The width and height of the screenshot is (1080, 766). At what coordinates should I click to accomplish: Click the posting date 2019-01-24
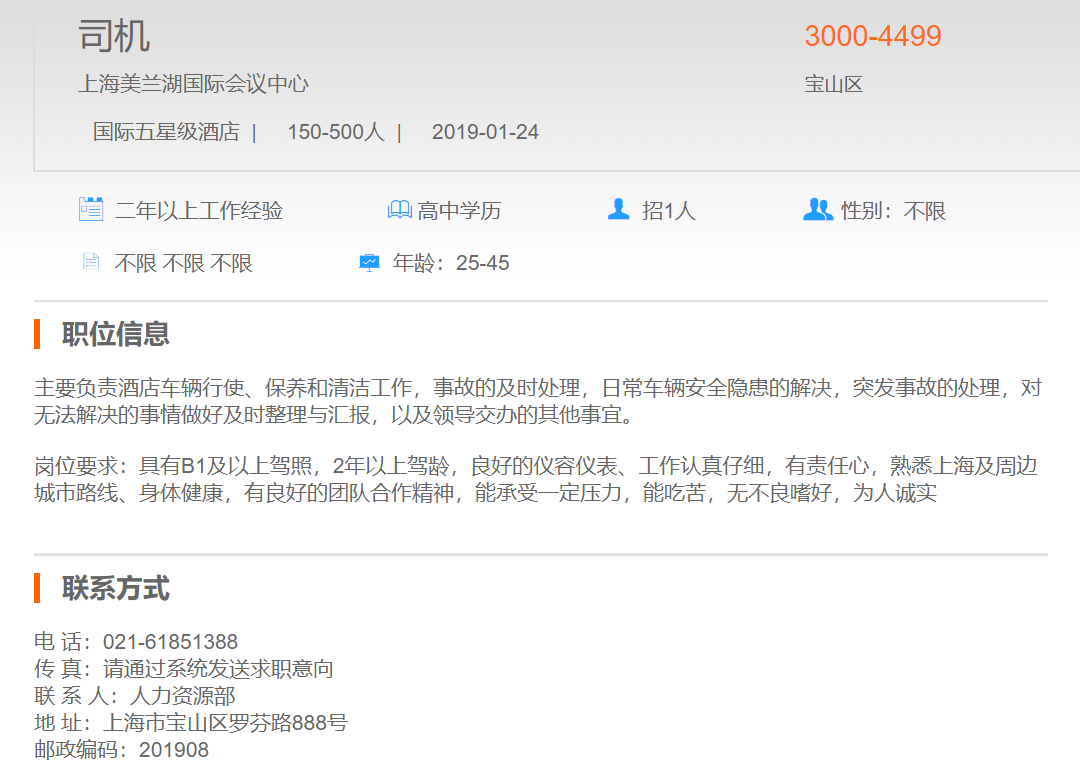(485, 132)
